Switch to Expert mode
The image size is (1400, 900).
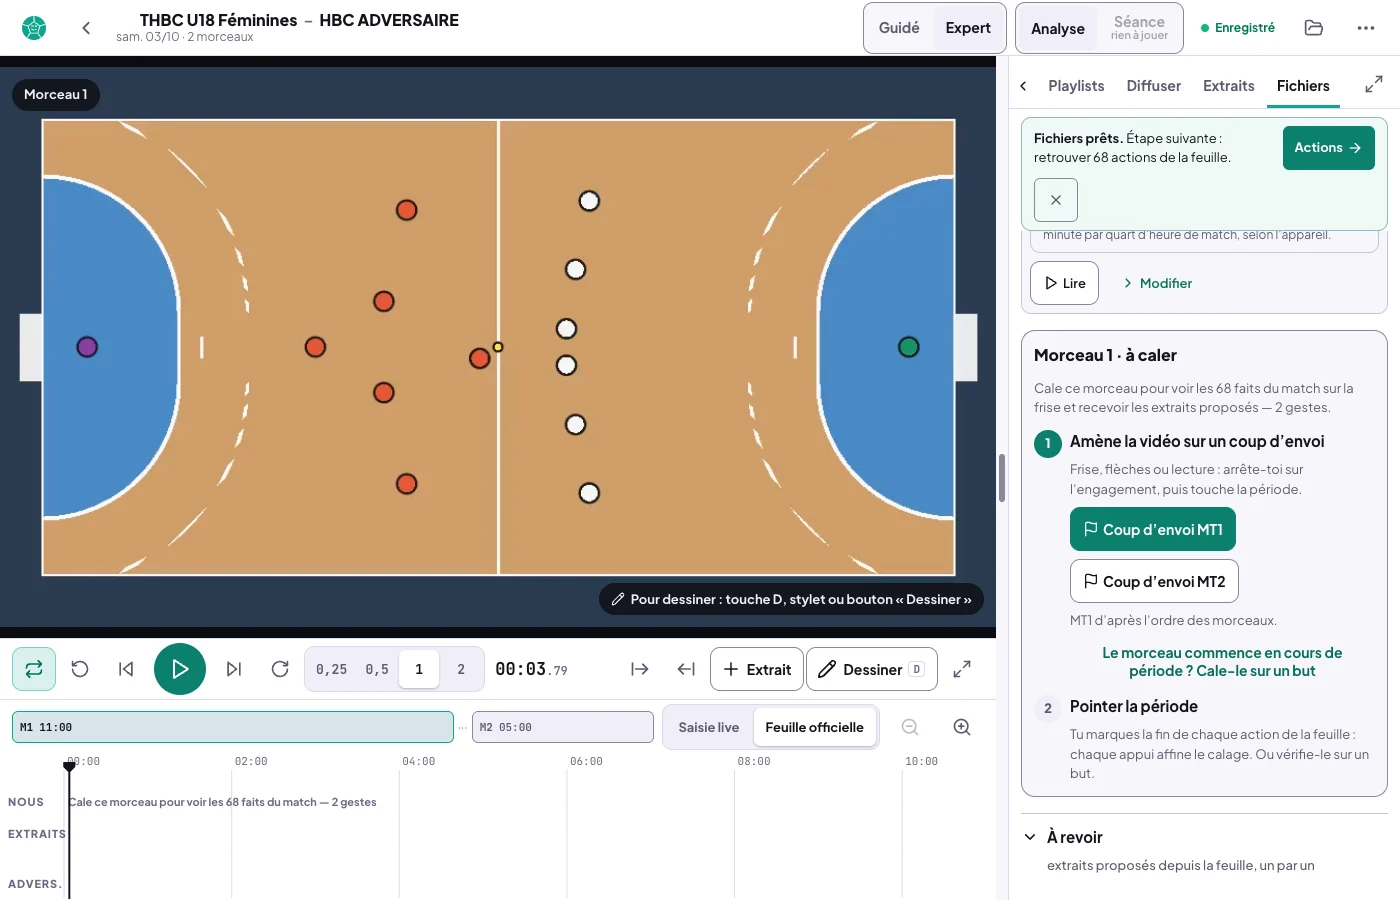pos(968,28)
